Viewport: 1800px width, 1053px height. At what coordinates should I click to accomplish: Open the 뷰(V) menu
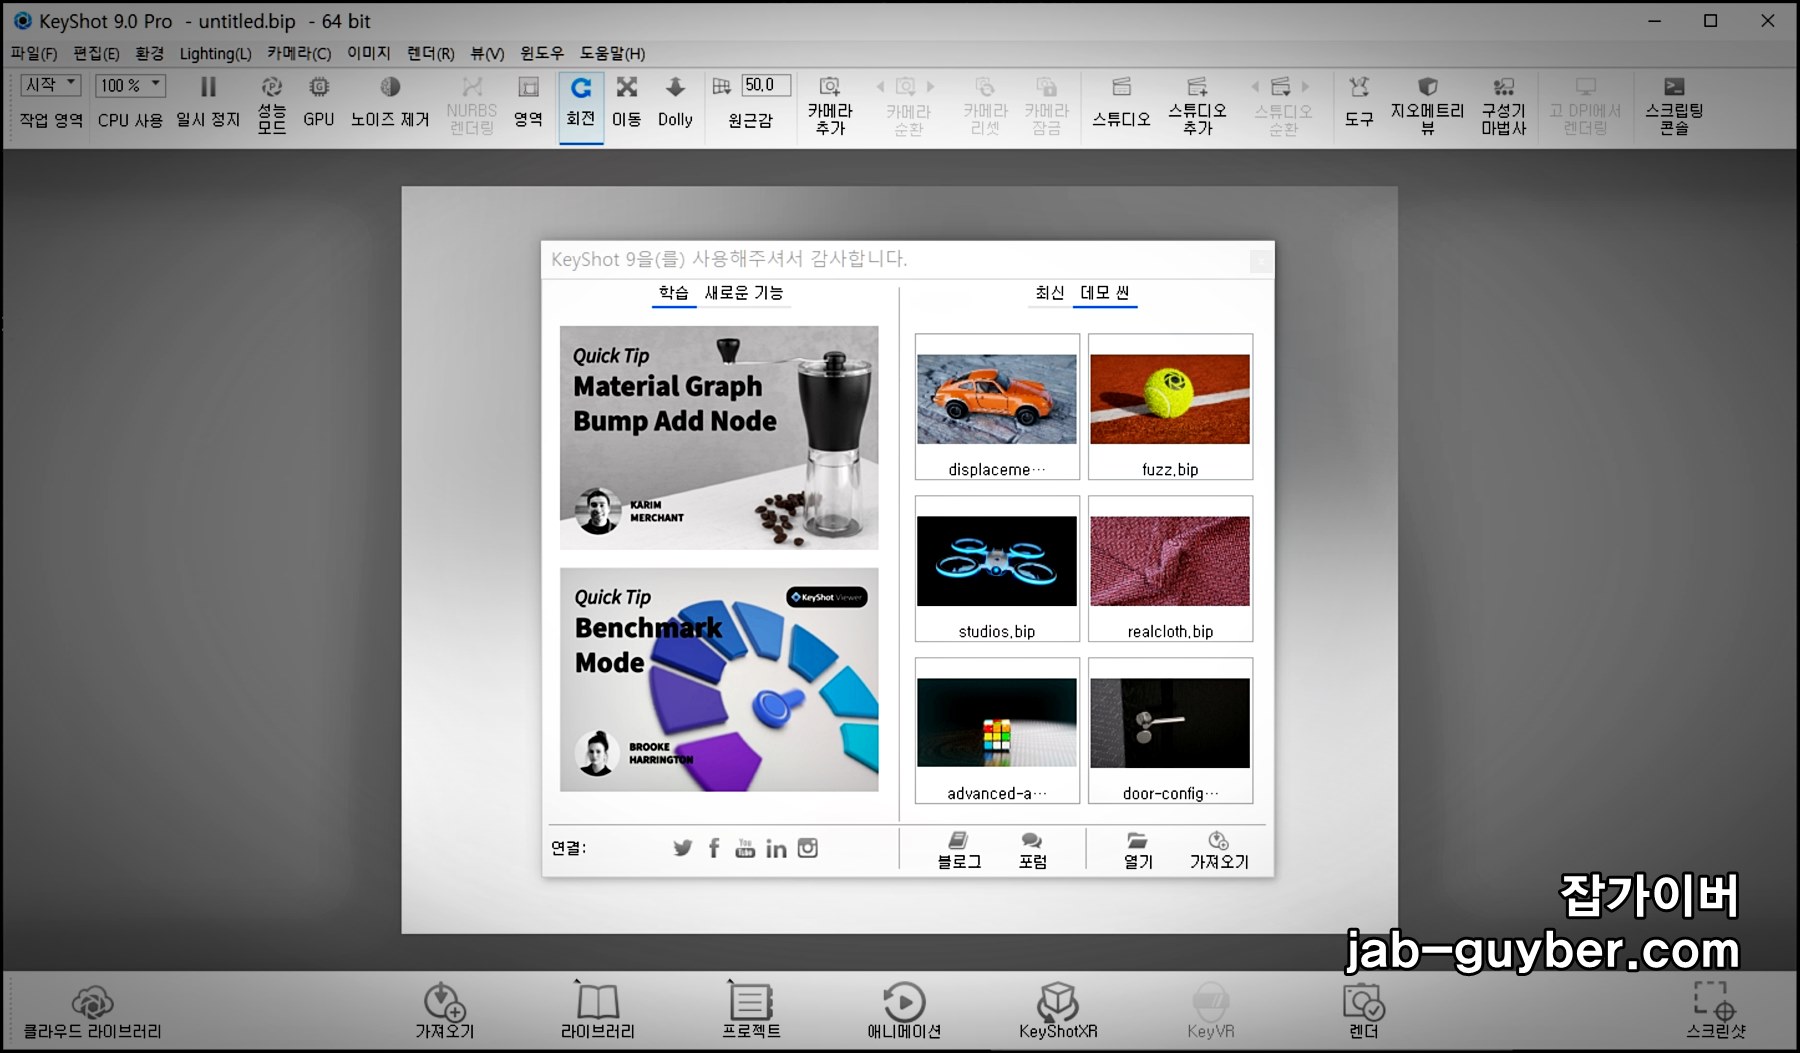pos(487,53)
